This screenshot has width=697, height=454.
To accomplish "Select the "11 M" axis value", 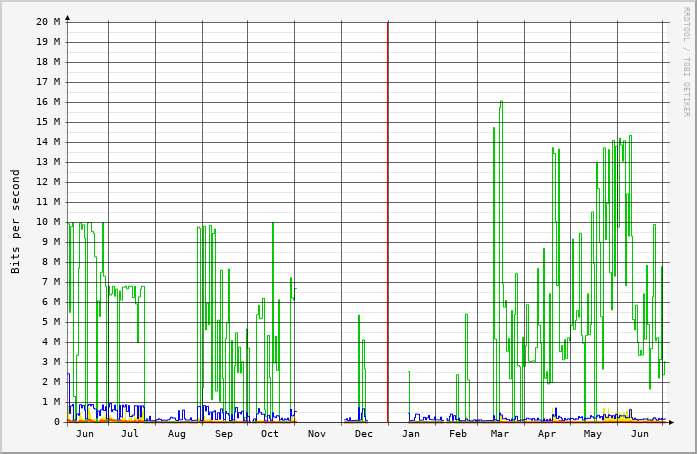I will 48,202.
